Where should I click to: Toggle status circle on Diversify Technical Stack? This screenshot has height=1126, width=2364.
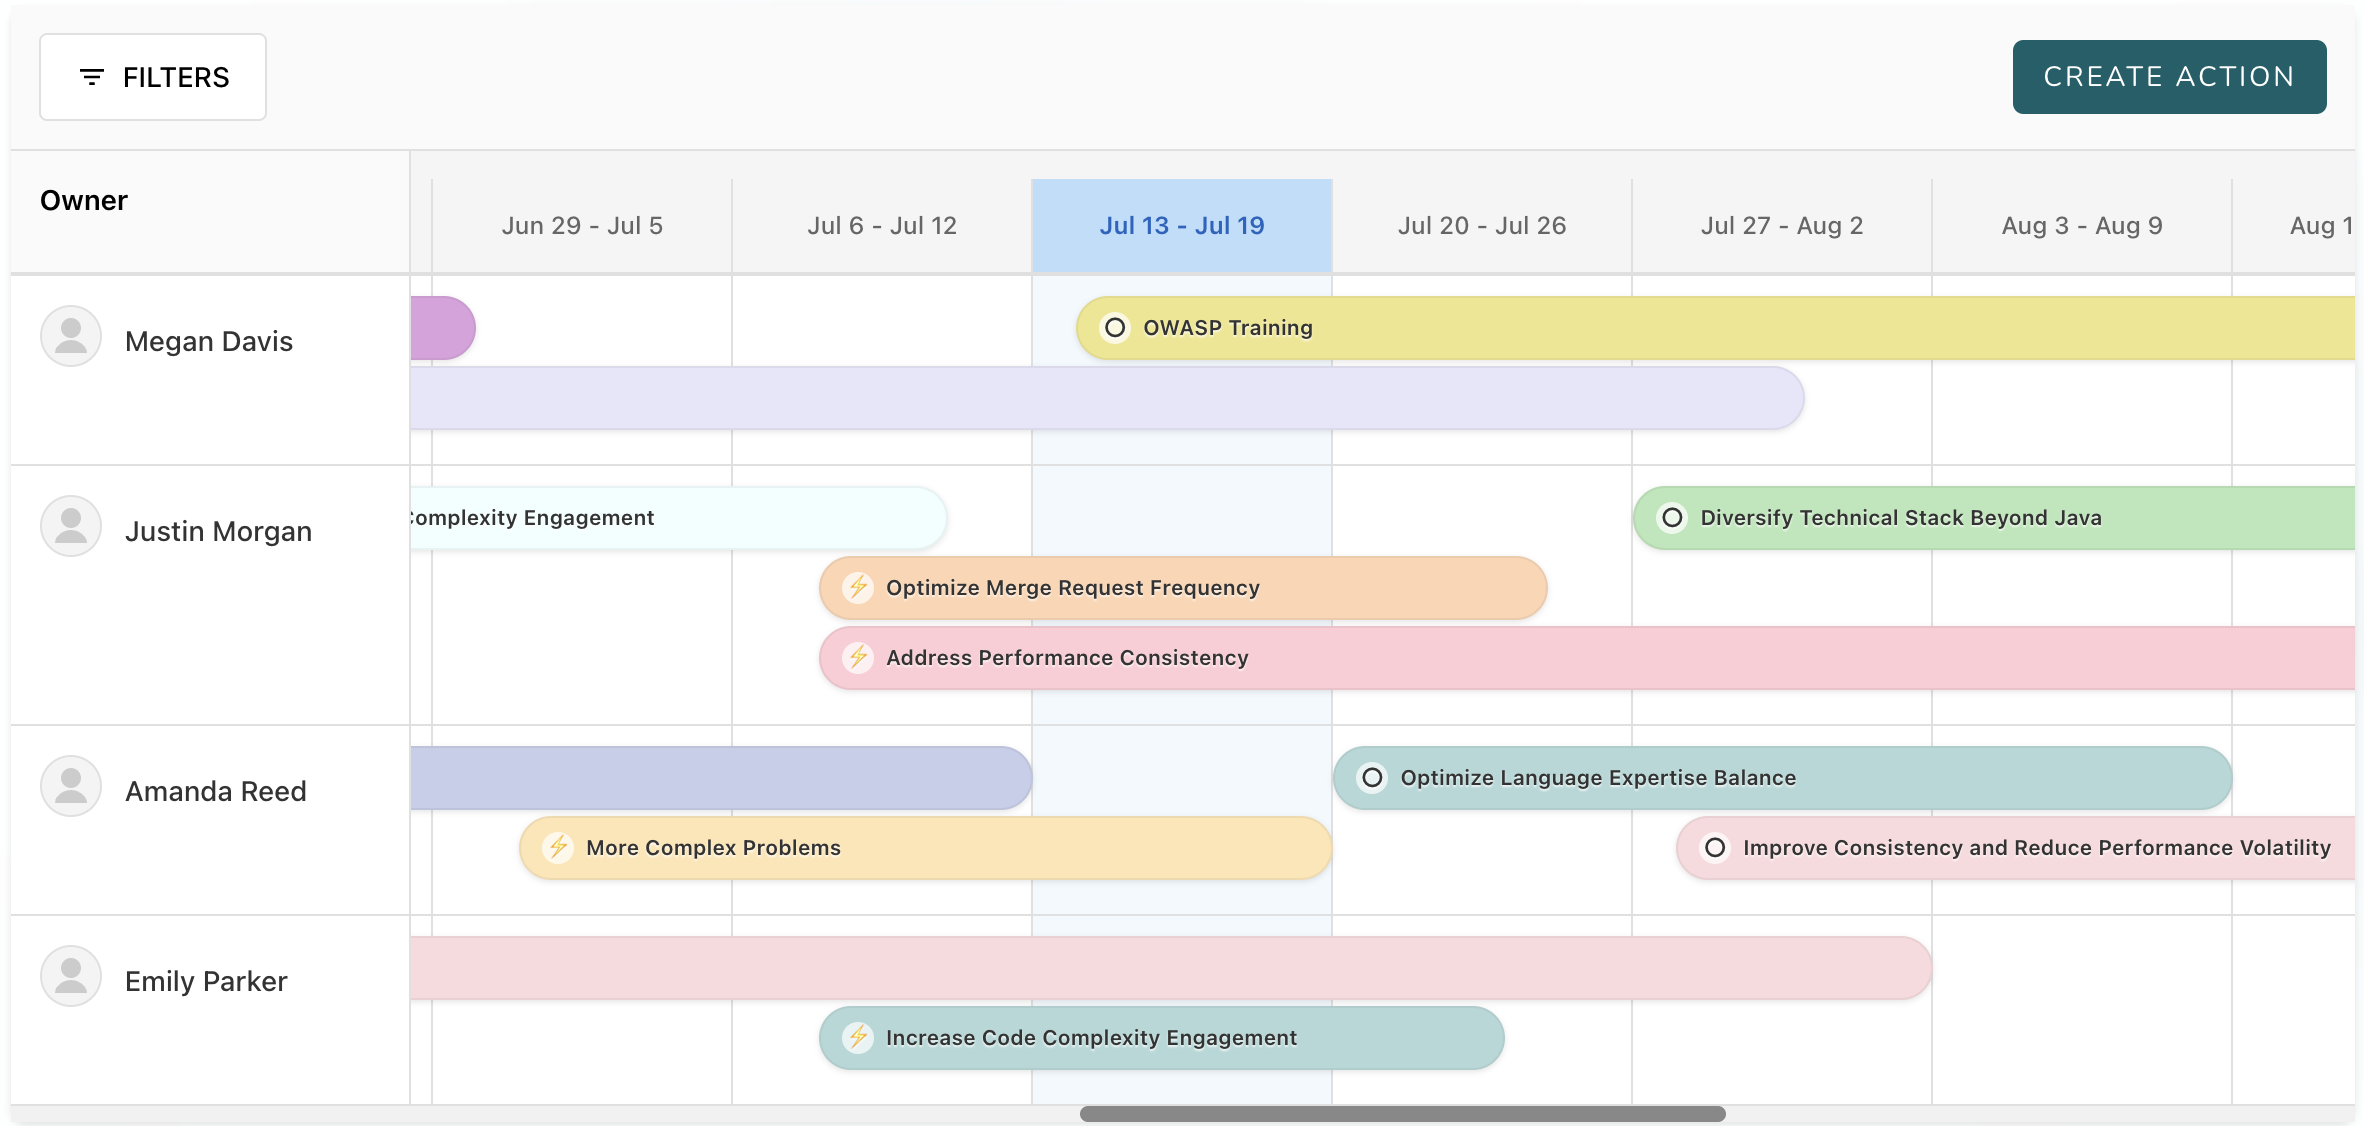point(1672,517)
